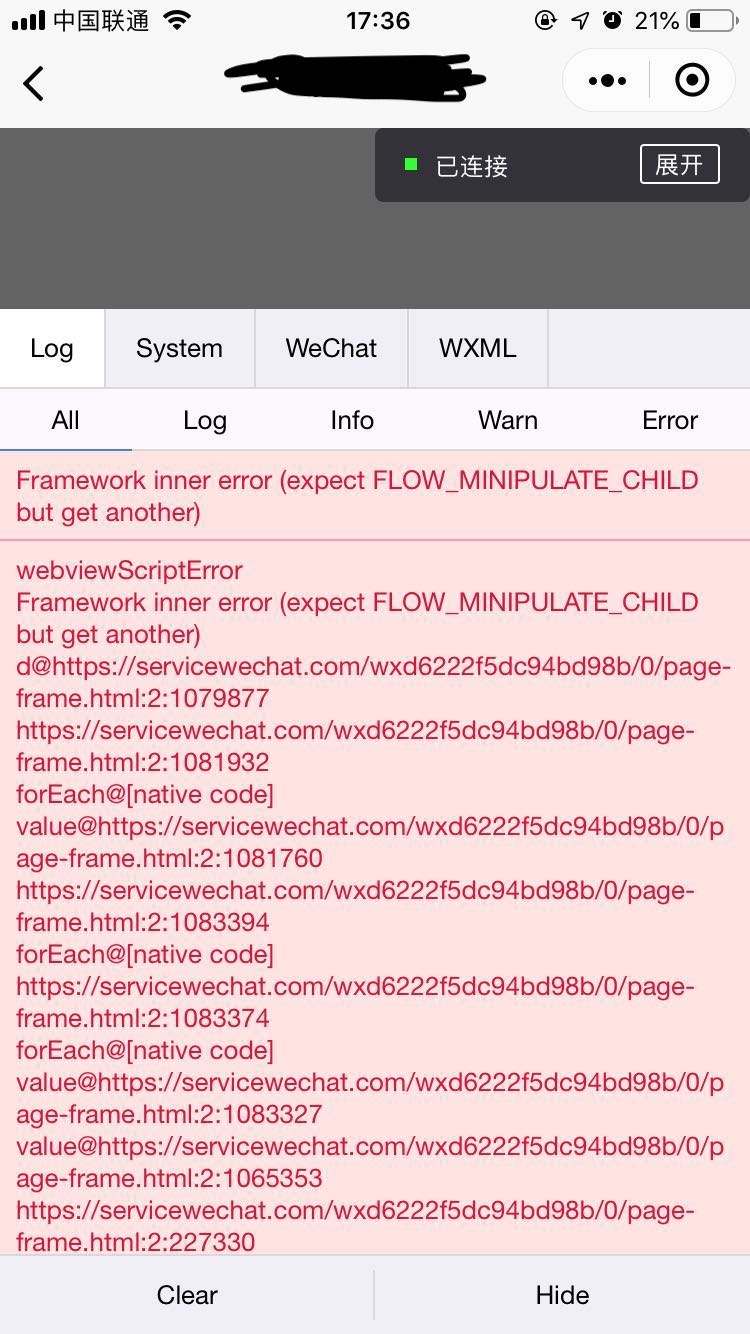Tap the stack line ending 2:1079877
Image resolution: width=750 pixels, height=1334 pixels.
pyautogui.click(x=374, y=682)
